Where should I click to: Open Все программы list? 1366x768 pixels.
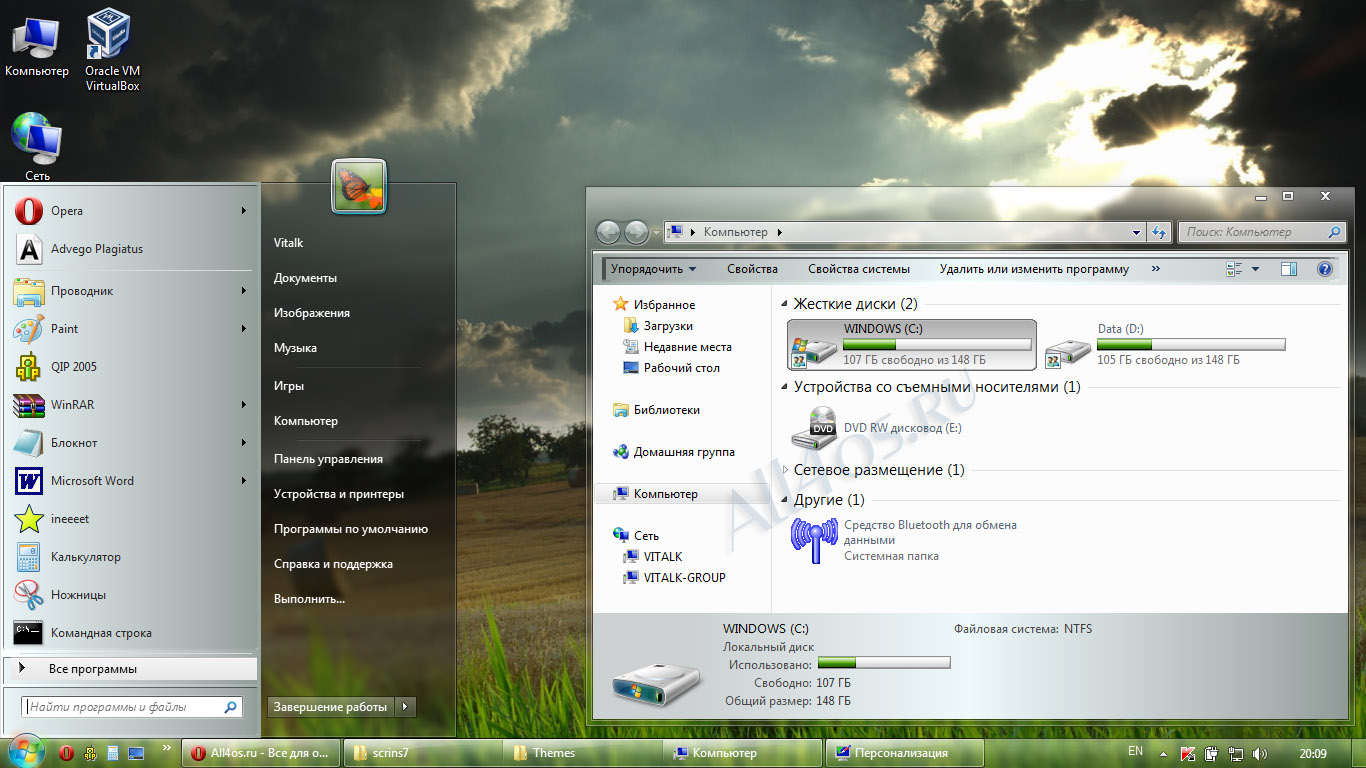click(130, 669)
